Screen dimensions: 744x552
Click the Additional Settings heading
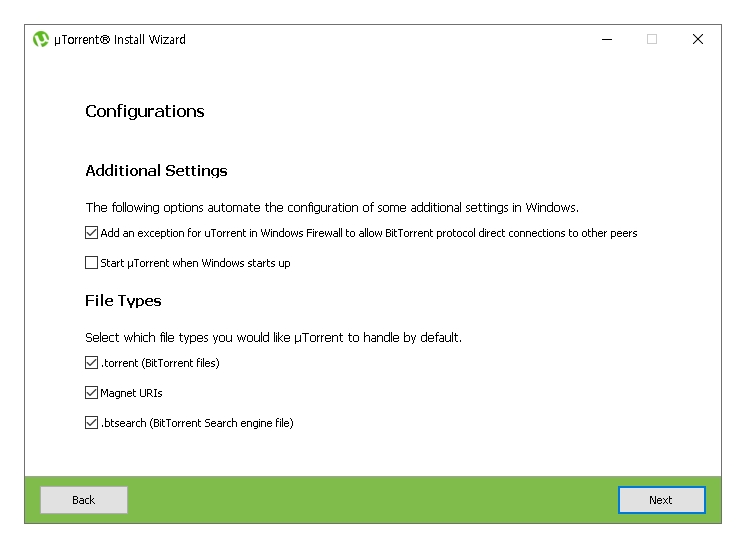pyautogui.click(x=156, y=170)
